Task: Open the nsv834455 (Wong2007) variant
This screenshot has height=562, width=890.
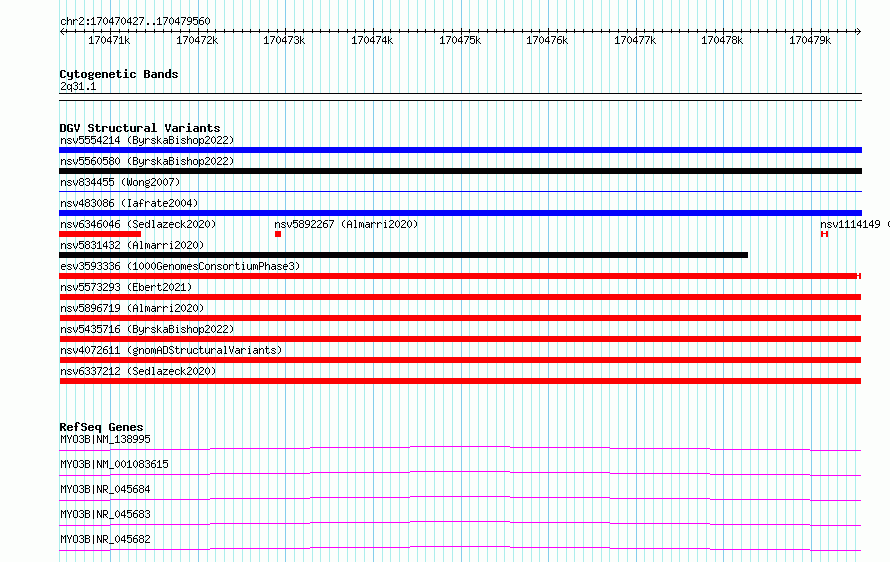Action: [120, 182]
